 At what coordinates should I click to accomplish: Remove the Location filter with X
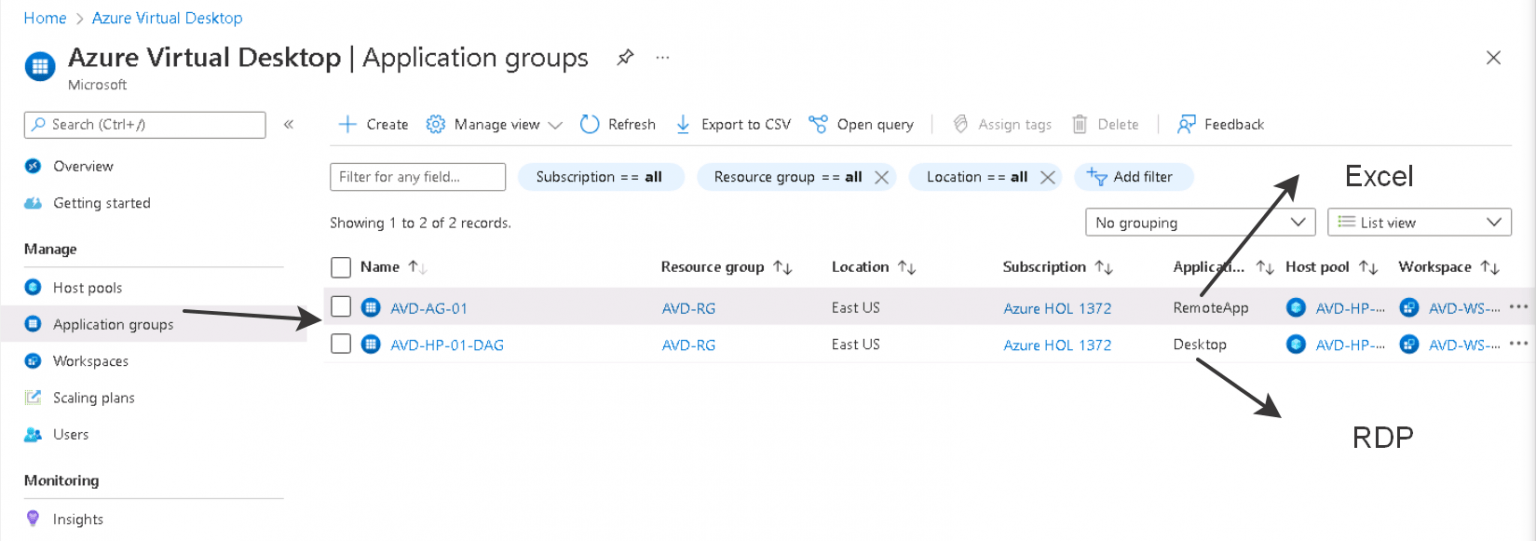tap(1047, 177)
